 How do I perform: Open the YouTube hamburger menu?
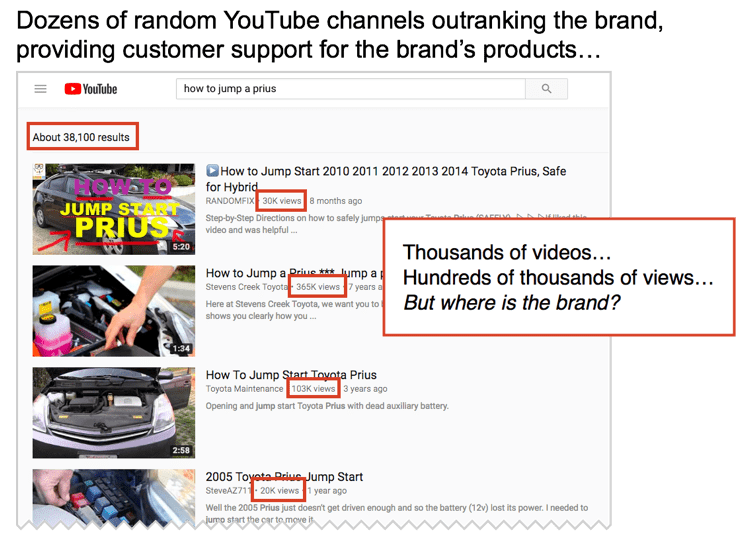click(x=41, y=89)
